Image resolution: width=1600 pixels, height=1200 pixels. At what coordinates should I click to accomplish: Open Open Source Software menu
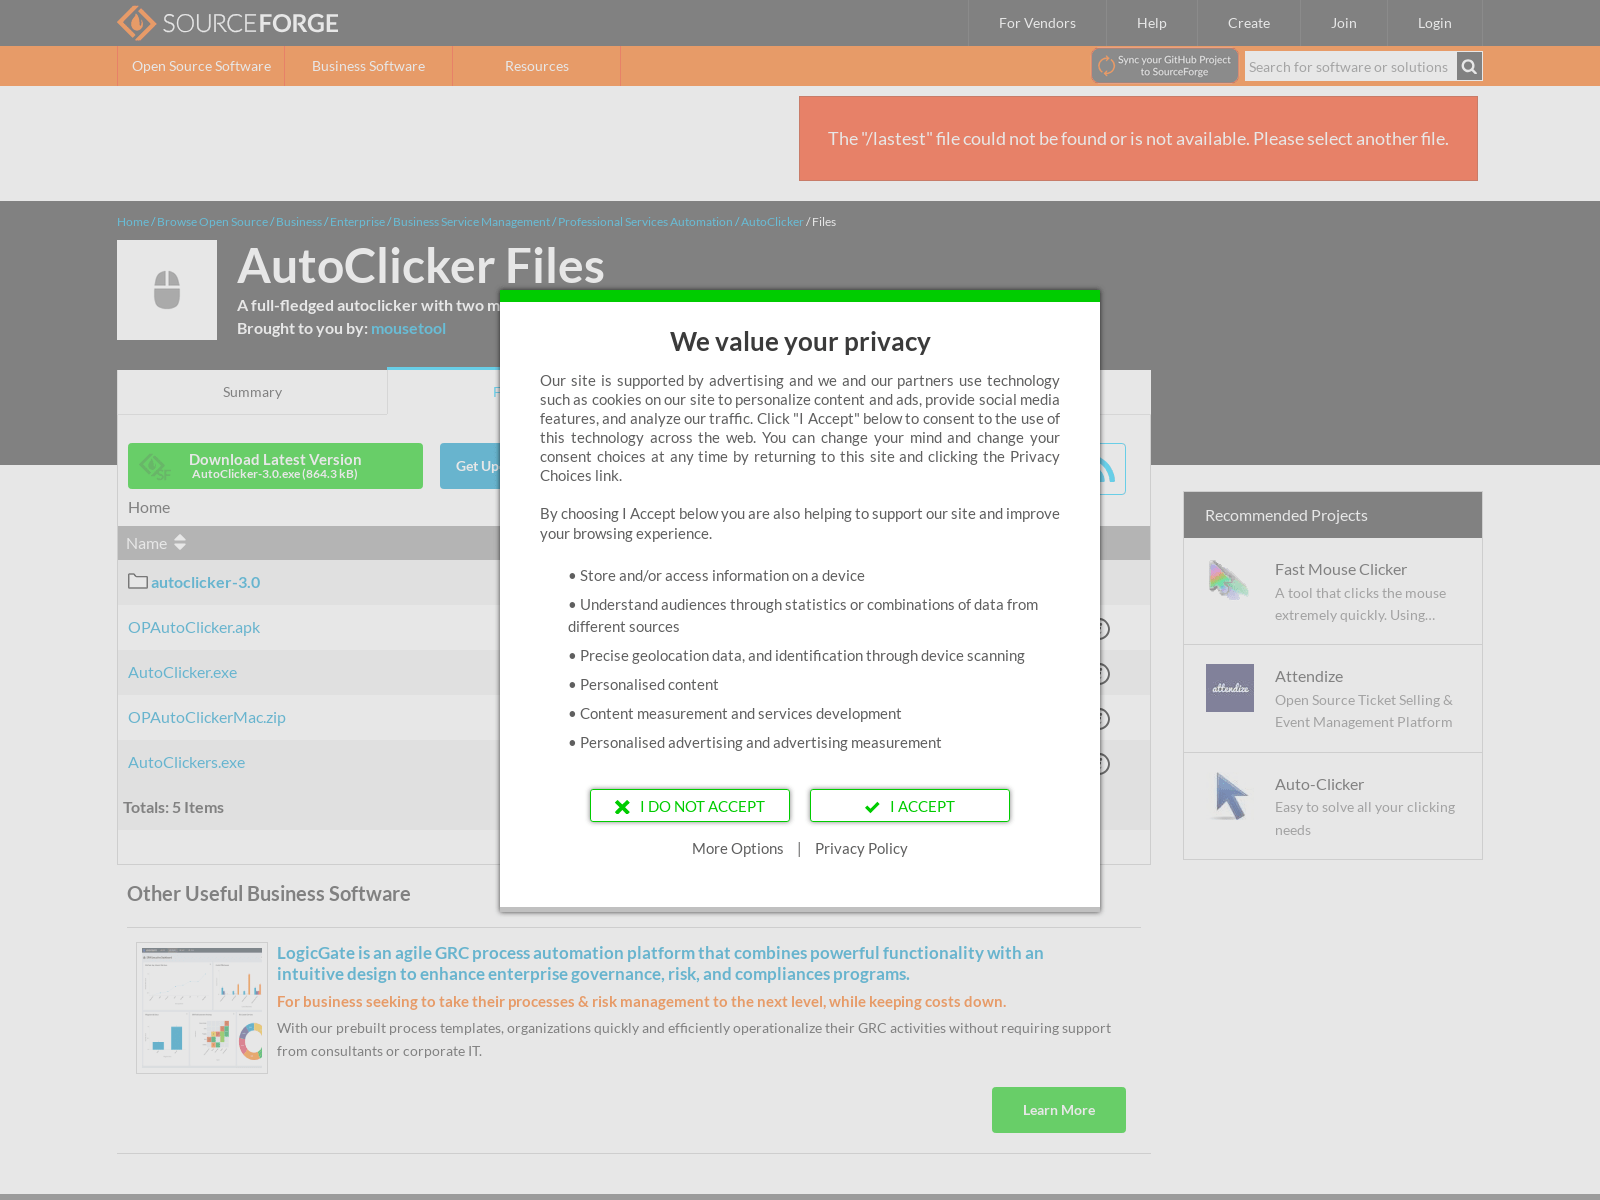pos(201,66)
